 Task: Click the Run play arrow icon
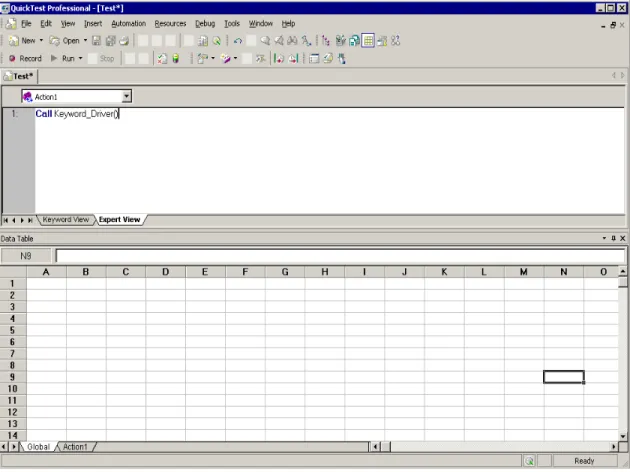[54, 59]
